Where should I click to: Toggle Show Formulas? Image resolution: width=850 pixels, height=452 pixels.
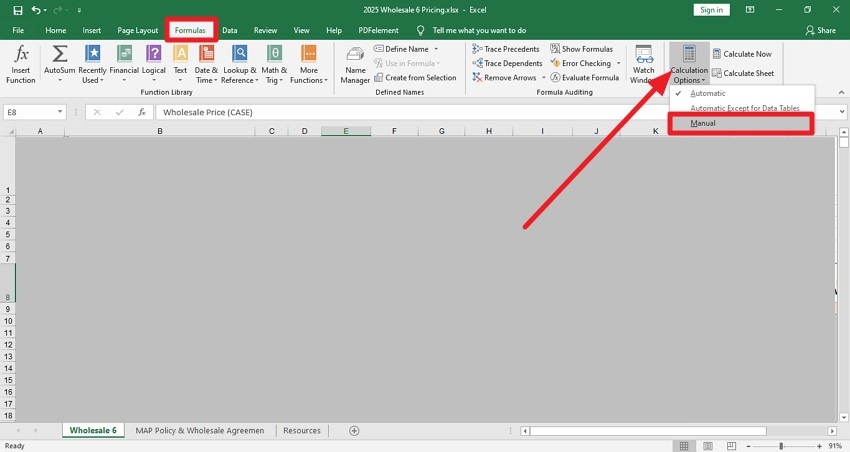pos(581,49)
